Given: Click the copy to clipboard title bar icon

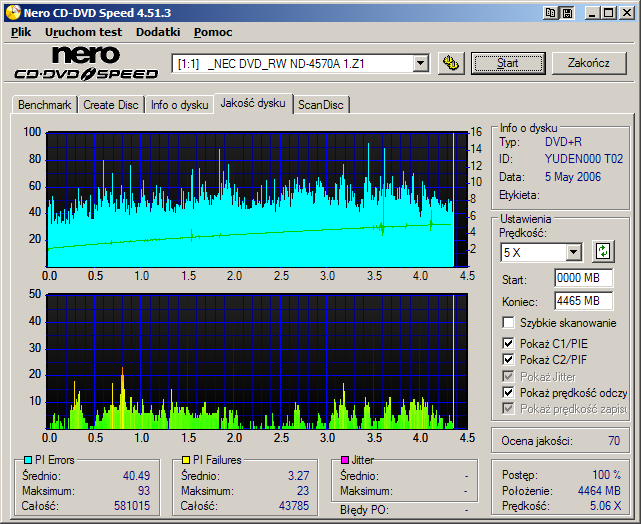Looking at the screenshot, I should pyautogui.click(x=551, y=13).
